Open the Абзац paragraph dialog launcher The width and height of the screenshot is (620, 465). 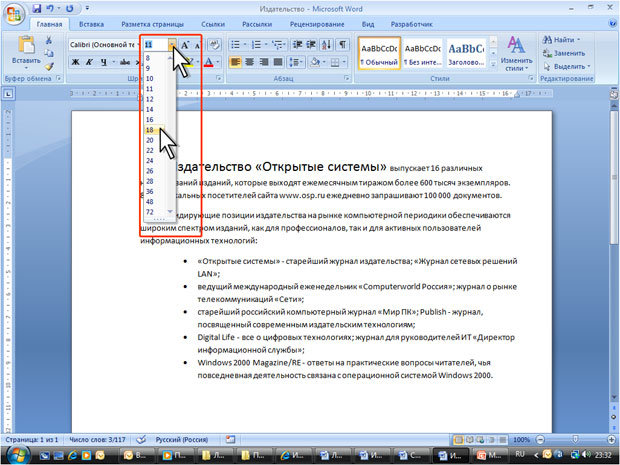347,79
